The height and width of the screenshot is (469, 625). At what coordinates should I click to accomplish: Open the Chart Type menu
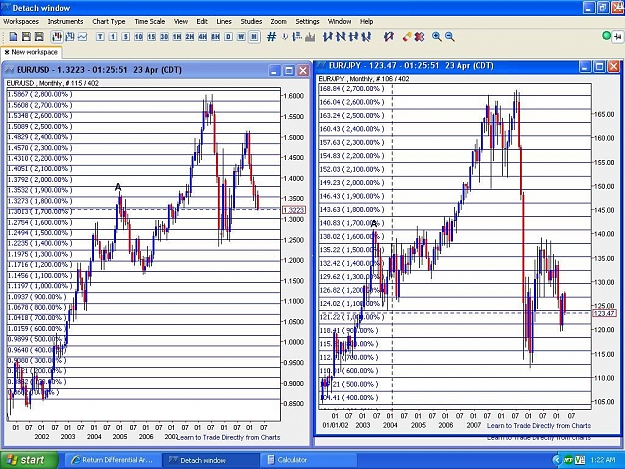click(109, 22)
